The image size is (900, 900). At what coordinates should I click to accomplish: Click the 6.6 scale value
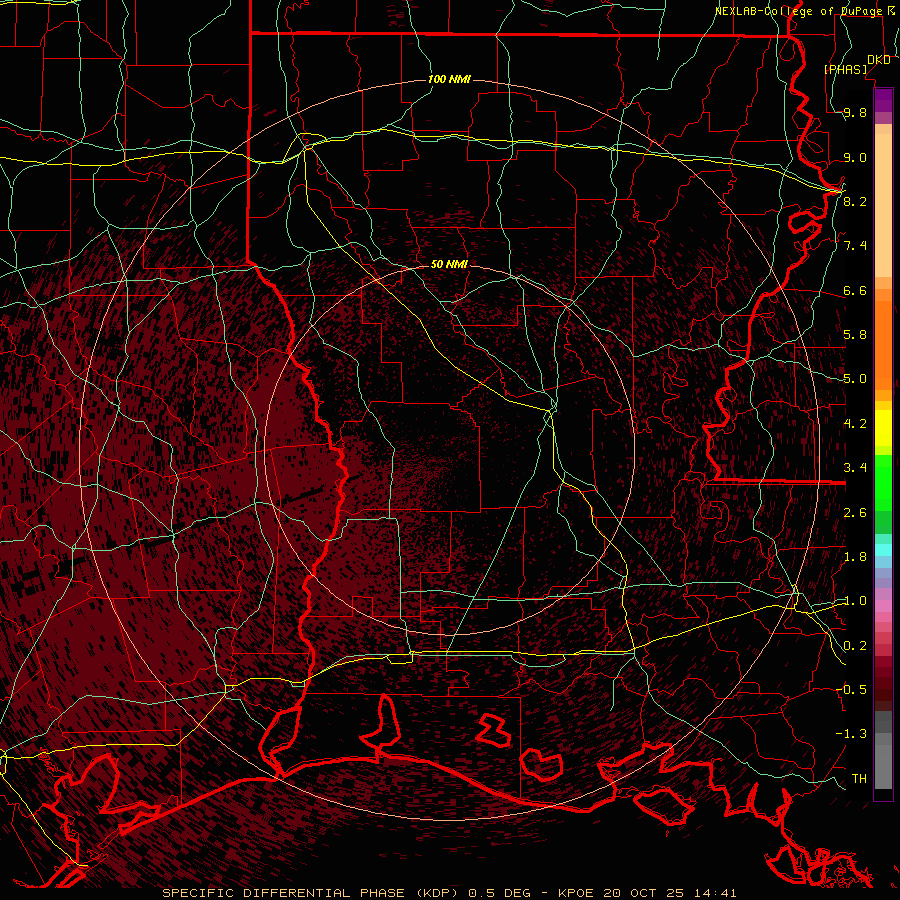point(855,291)
